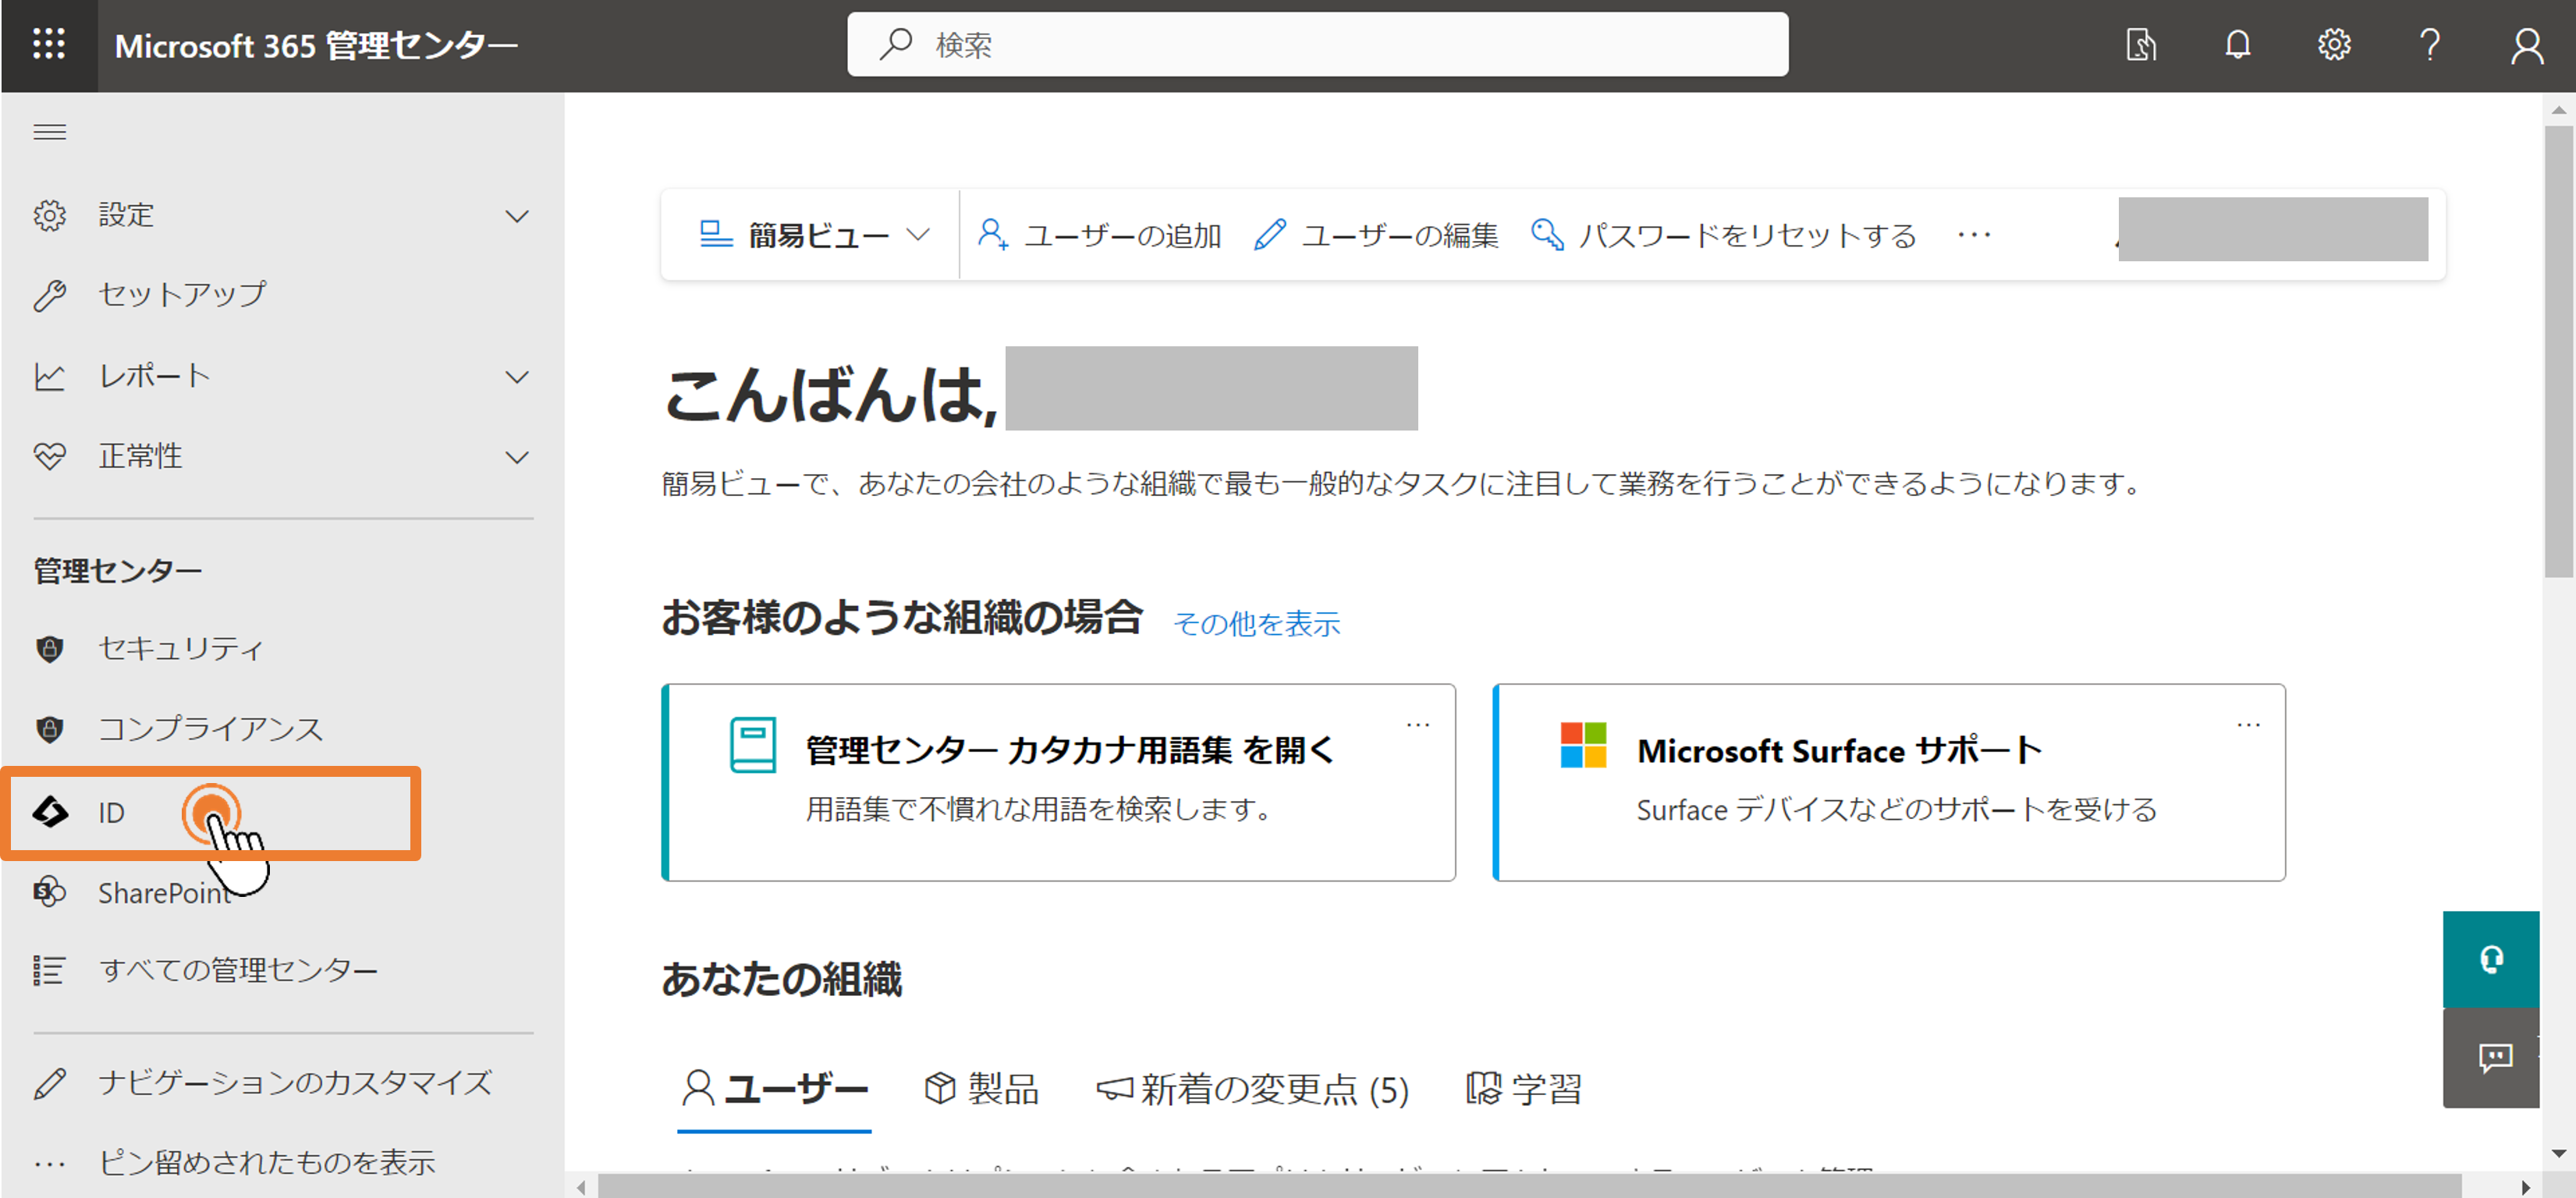The width and height of the screenshot is (2576, 1198).
Task: Click the 正常性 heart icon
Action: 50,456
